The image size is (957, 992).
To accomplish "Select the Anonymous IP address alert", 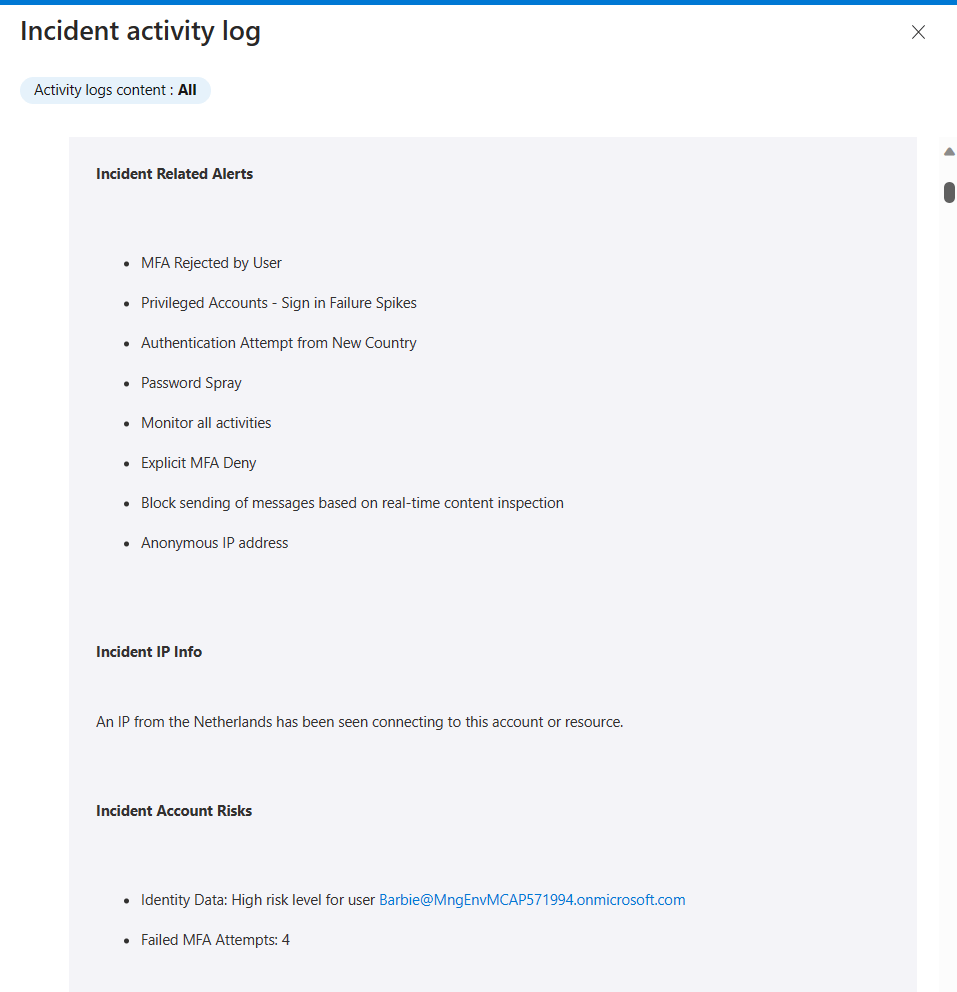I will click(x=214, y=543).
